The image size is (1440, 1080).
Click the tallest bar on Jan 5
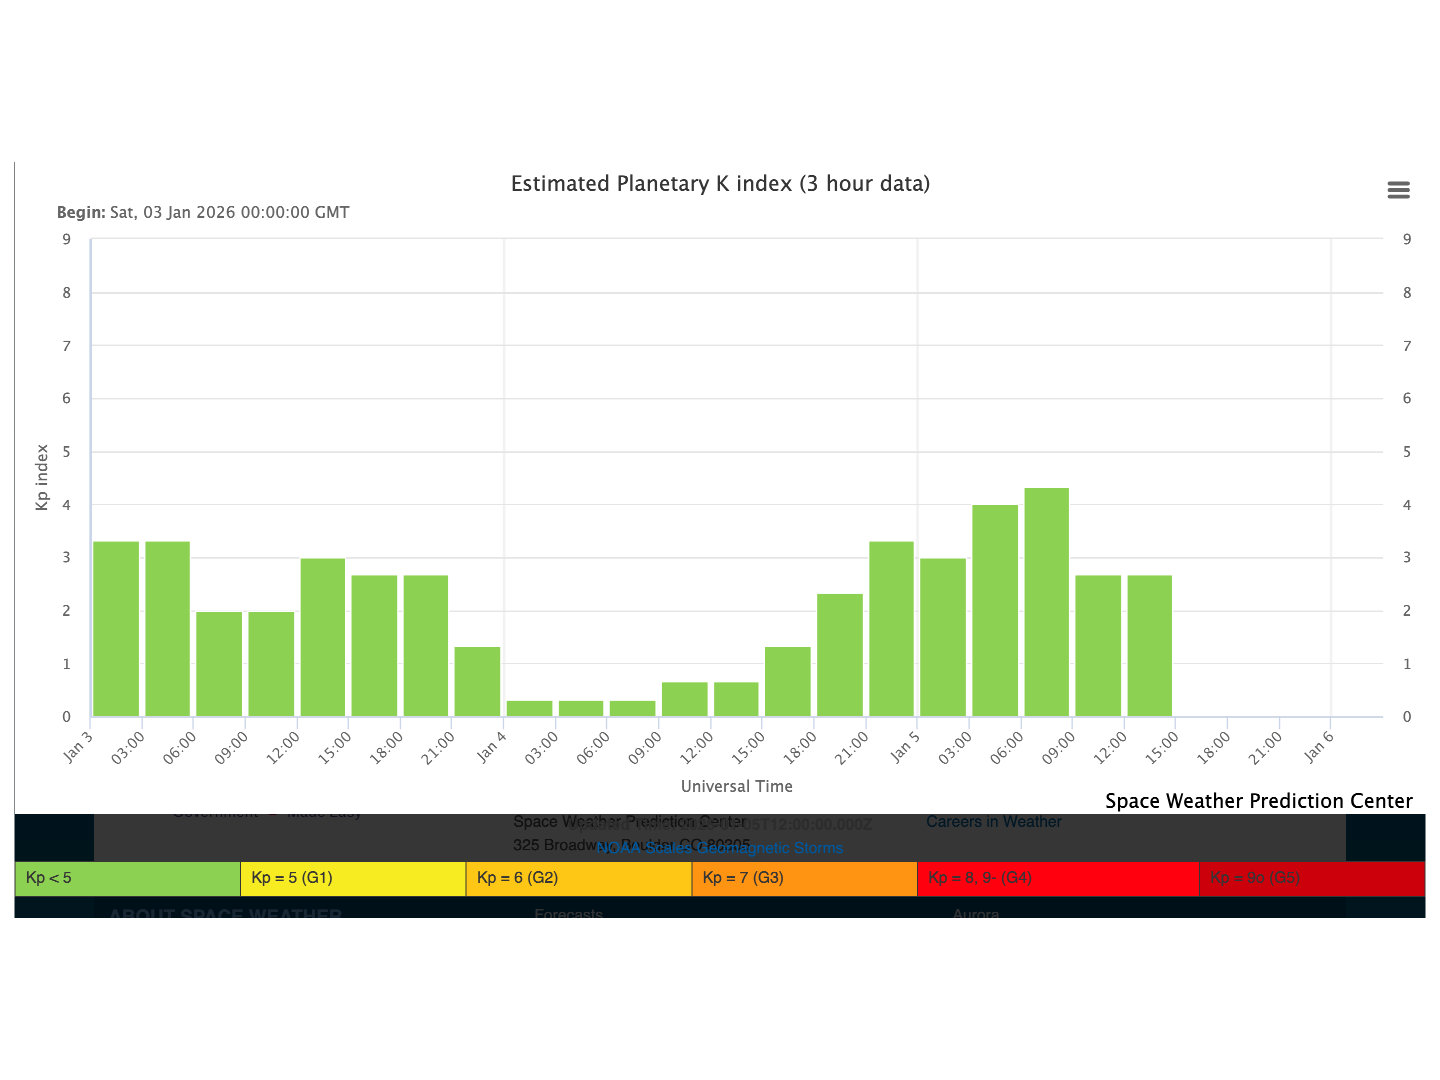click(x=1046, y=602)
